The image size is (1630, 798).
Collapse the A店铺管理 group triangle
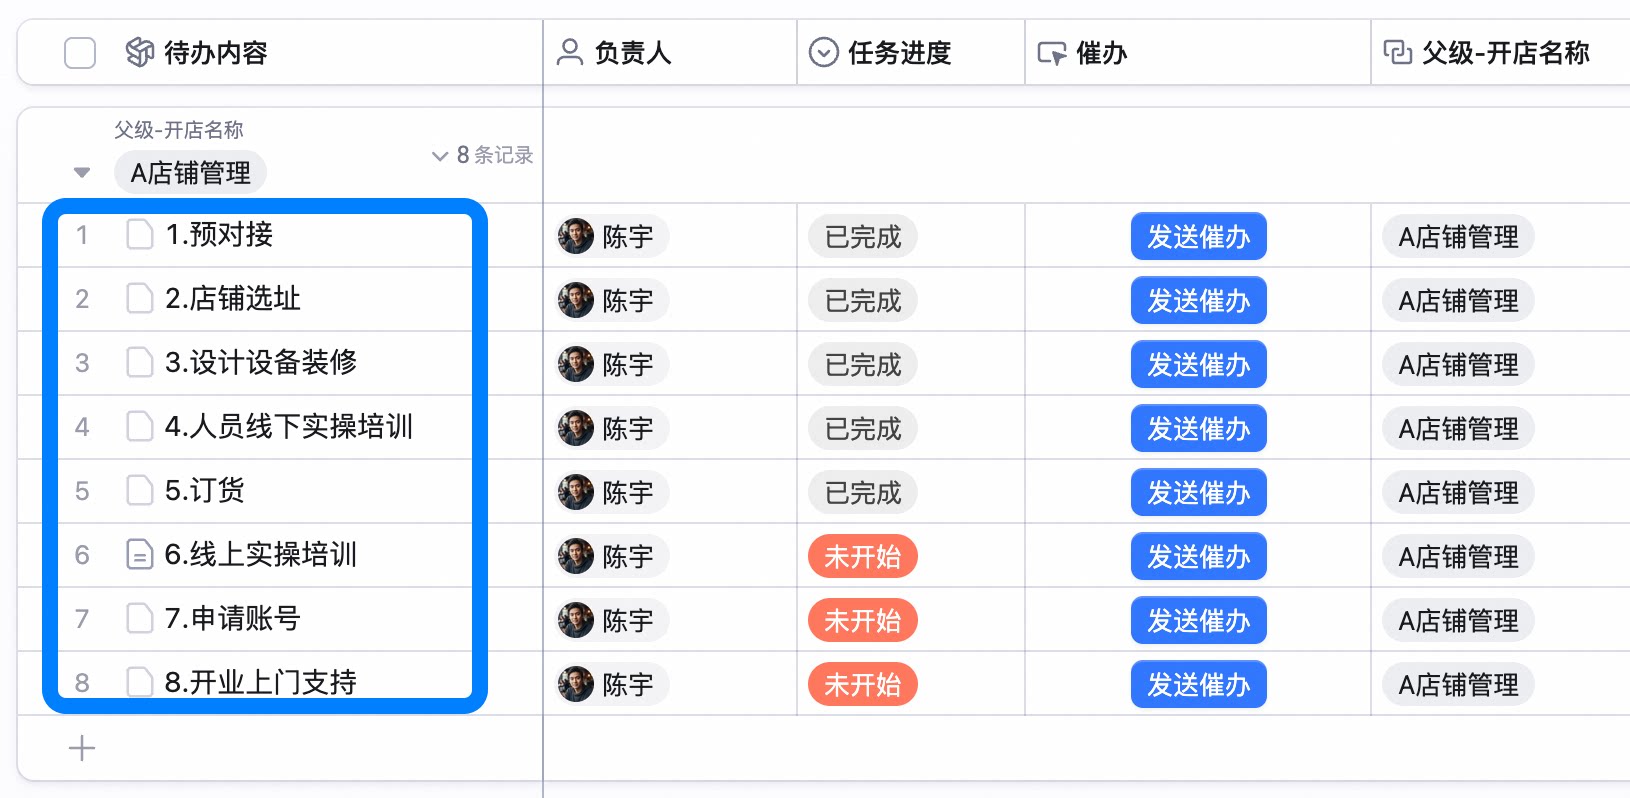coord(82,173)
